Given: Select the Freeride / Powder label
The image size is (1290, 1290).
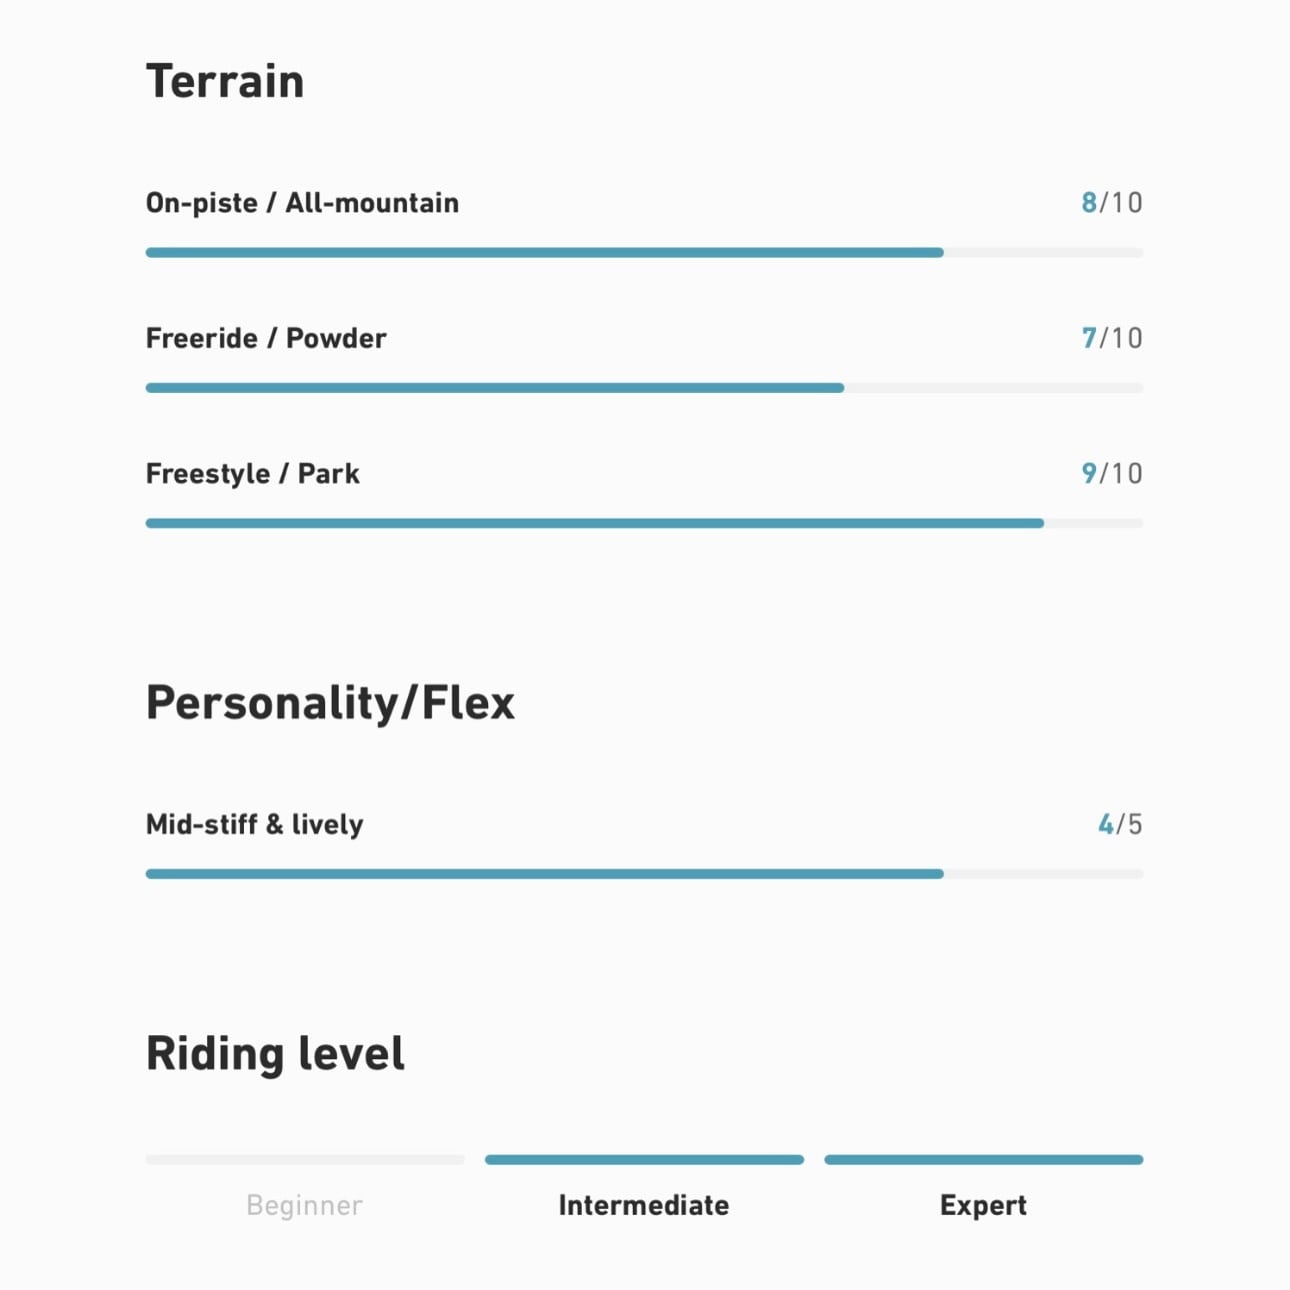Looking at the screenshot, I should [x=266, y=338].
